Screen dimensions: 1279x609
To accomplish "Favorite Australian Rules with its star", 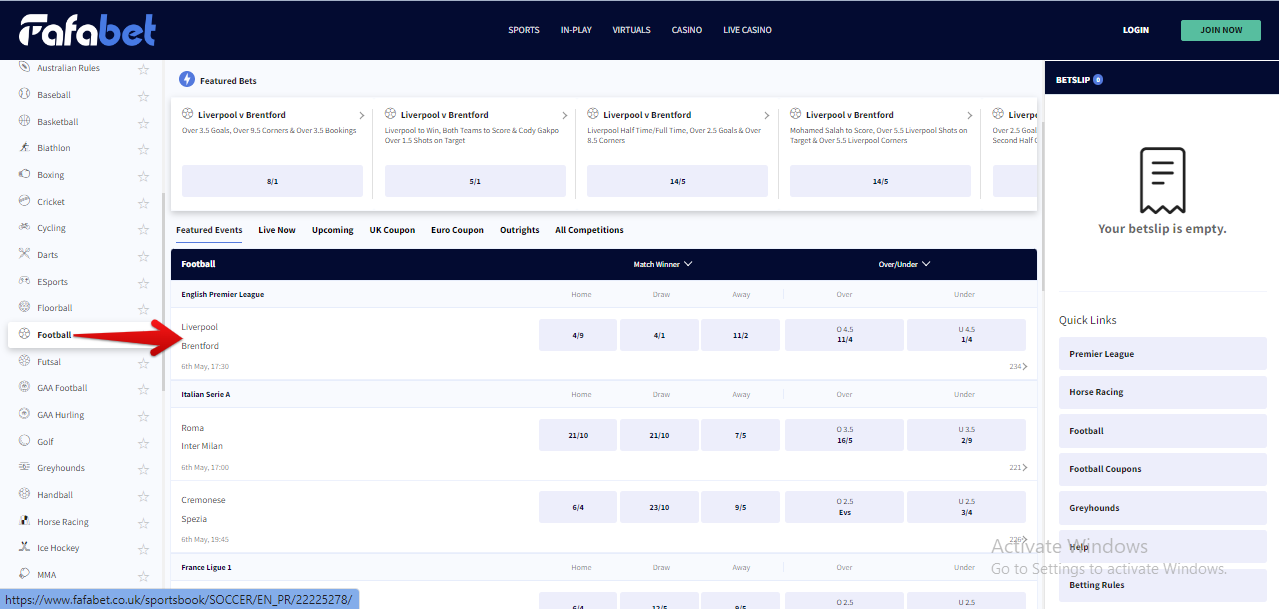I will point(143,69).
